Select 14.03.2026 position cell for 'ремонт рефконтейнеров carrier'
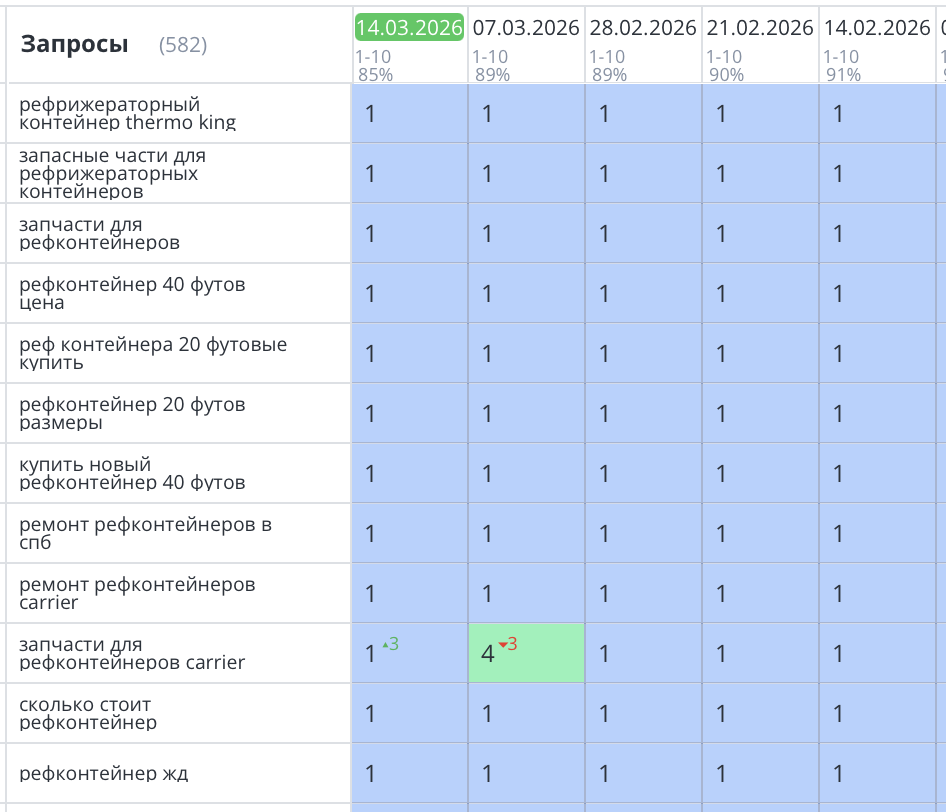This screenshot has height=812, width=946. pos(409,594)
